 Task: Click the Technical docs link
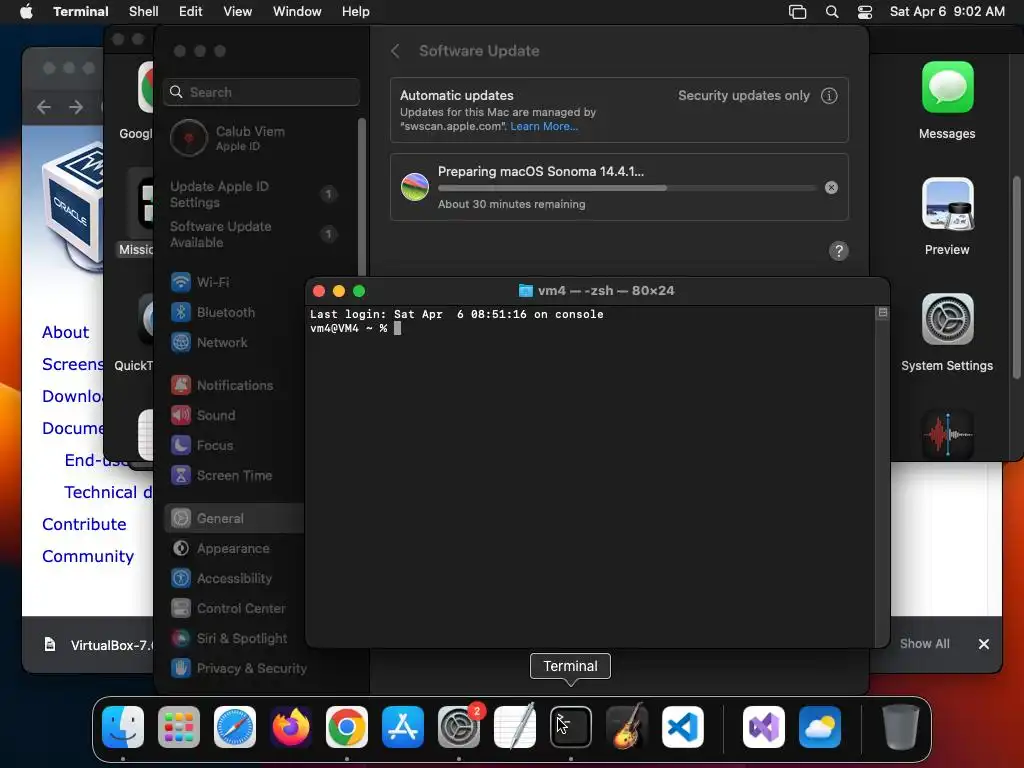108,492
